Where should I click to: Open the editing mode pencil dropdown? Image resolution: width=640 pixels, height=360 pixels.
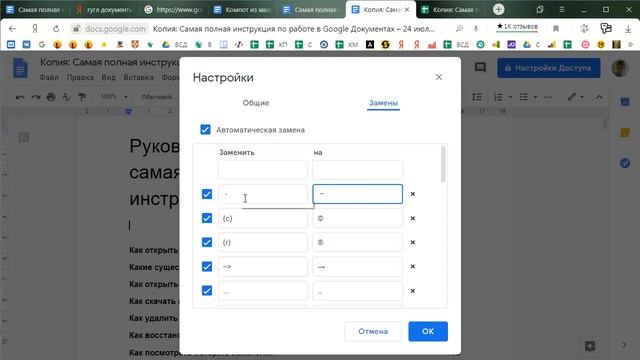(x=576, y=97)
